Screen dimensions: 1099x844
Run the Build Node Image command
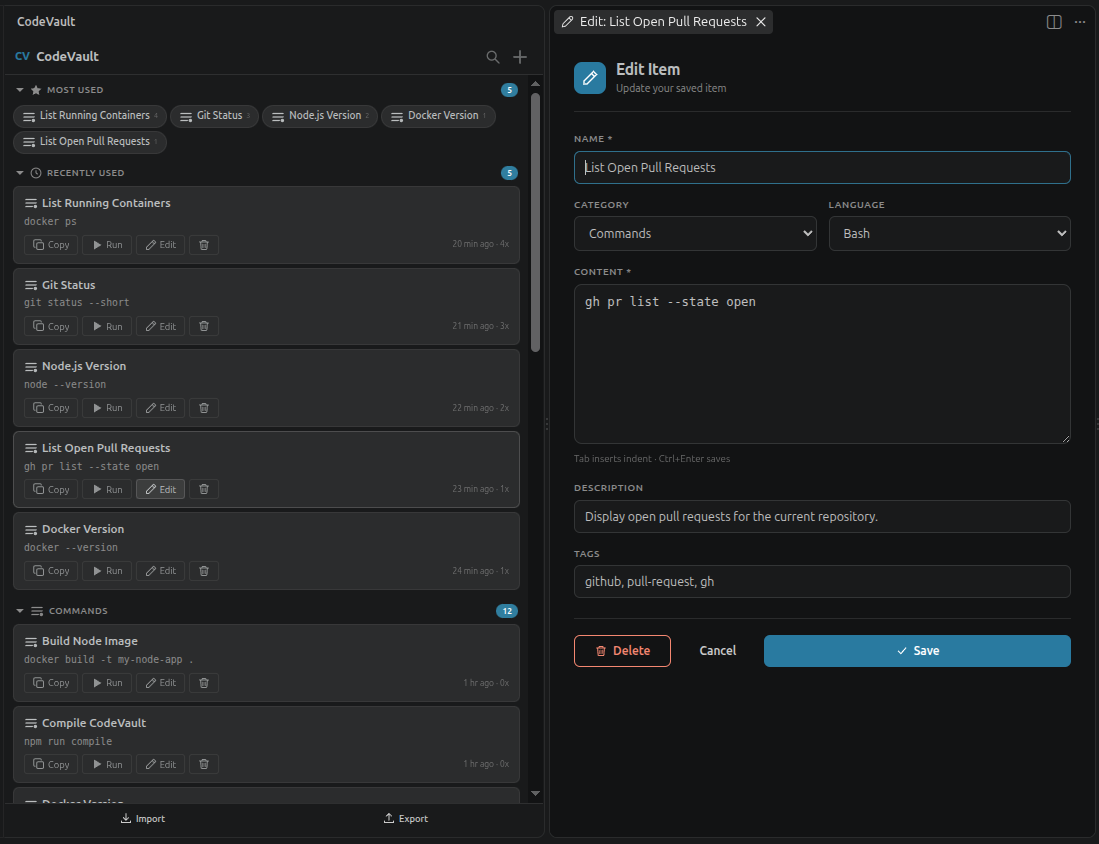coord(107,683)
